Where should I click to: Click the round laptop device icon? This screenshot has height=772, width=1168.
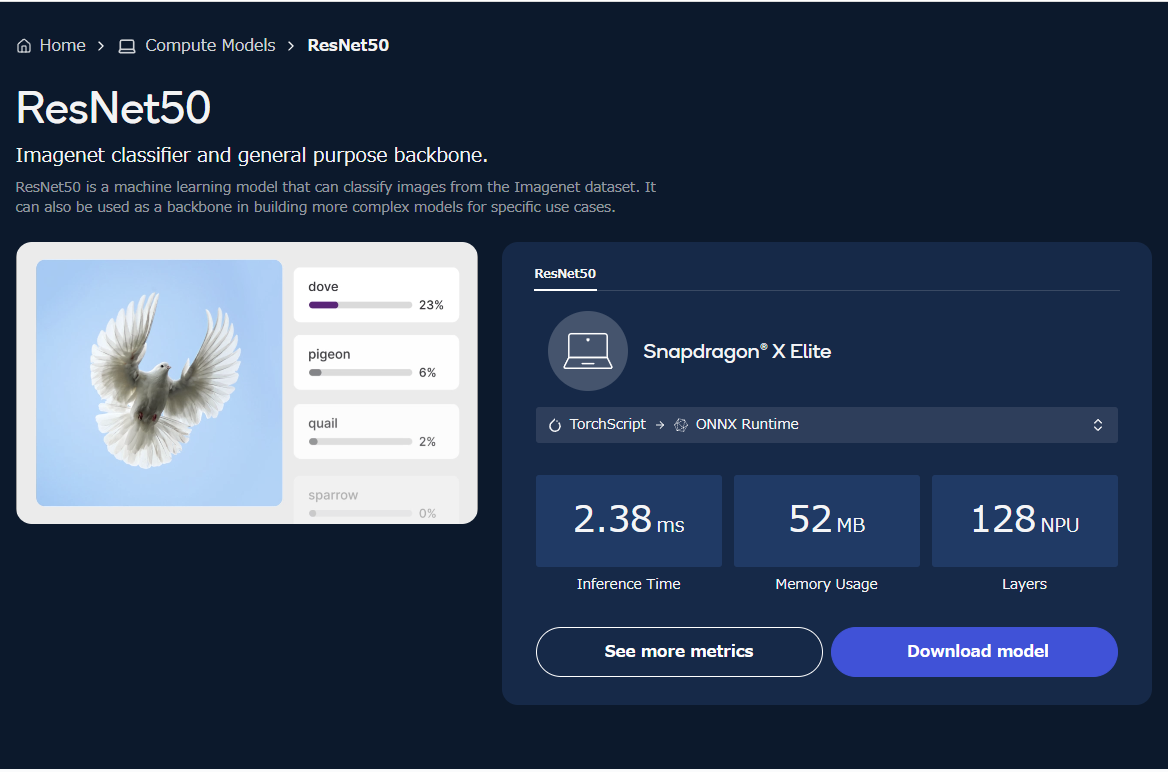(x=588, y=351)
